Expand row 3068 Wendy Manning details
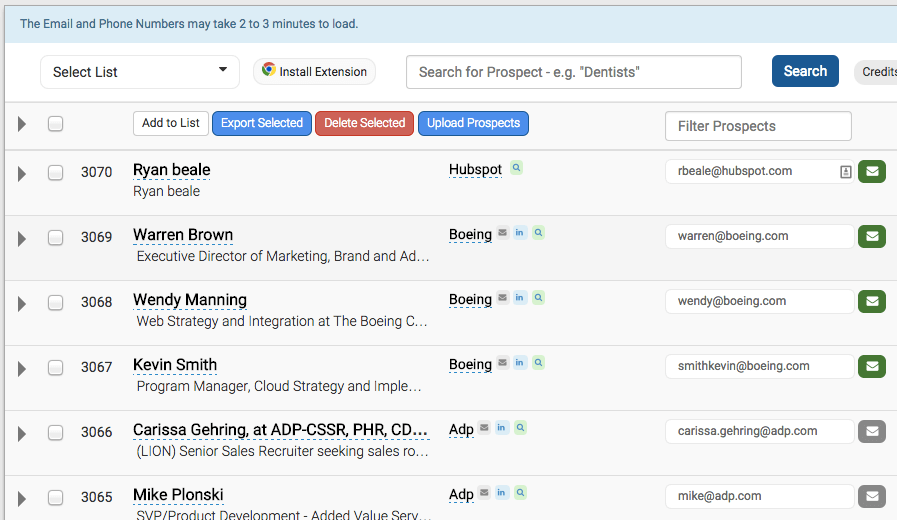Screen dimensions: 897x520 pyautogui.click(x=22, y=303)
